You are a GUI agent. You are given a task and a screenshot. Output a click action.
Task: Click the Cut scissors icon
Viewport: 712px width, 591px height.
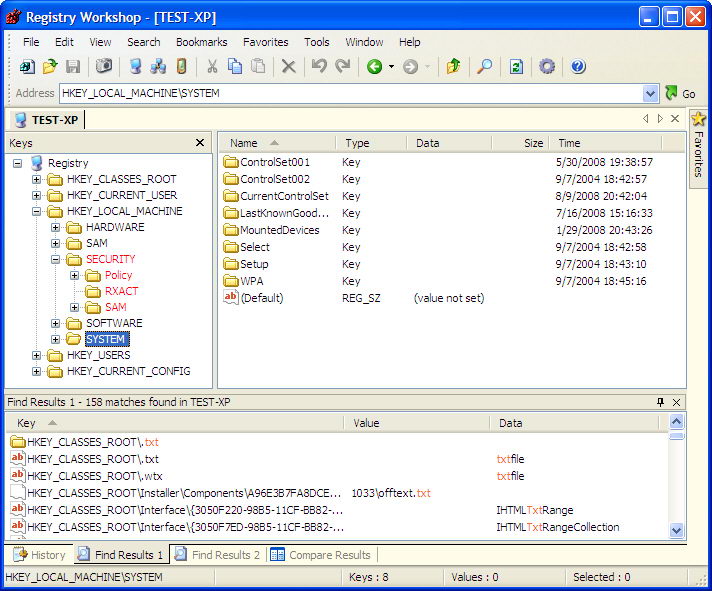pos(211,67)
